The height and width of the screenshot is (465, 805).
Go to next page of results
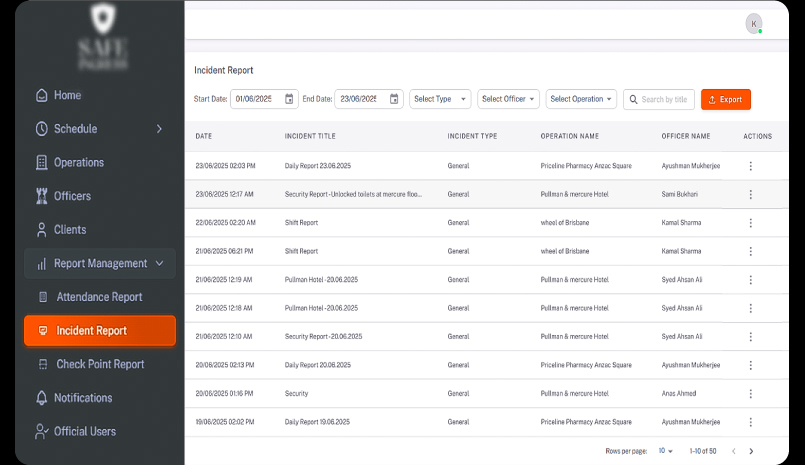pyautogui.click(x=751, y=451)
